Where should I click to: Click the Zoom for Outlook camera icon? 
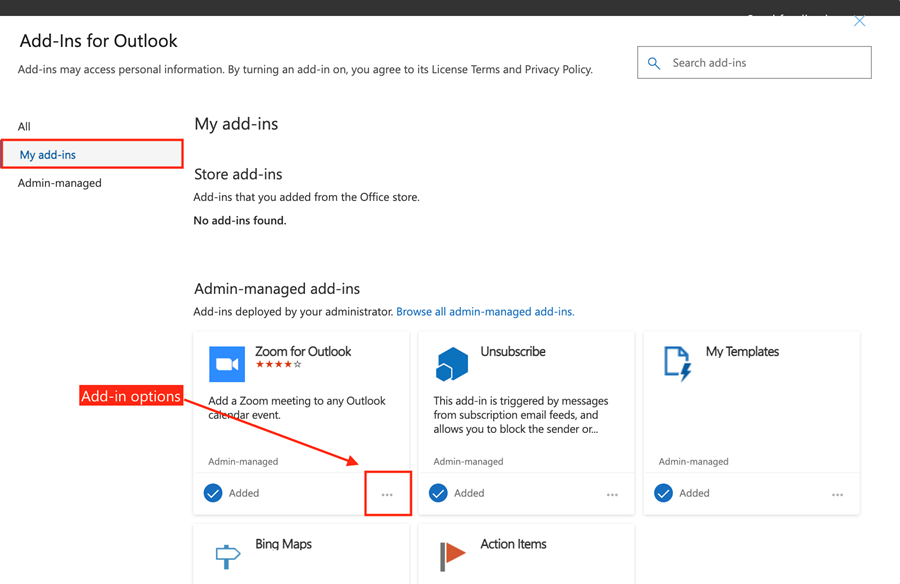tap(227, 364)
